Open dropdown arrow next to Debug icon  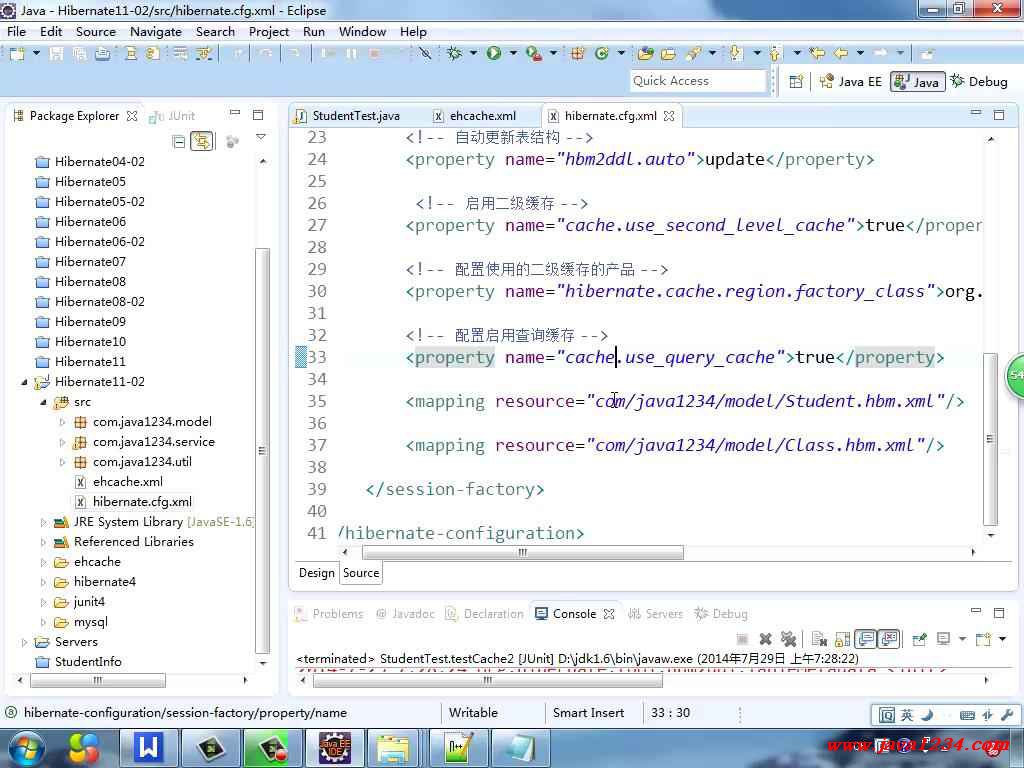tap(473, 54)
